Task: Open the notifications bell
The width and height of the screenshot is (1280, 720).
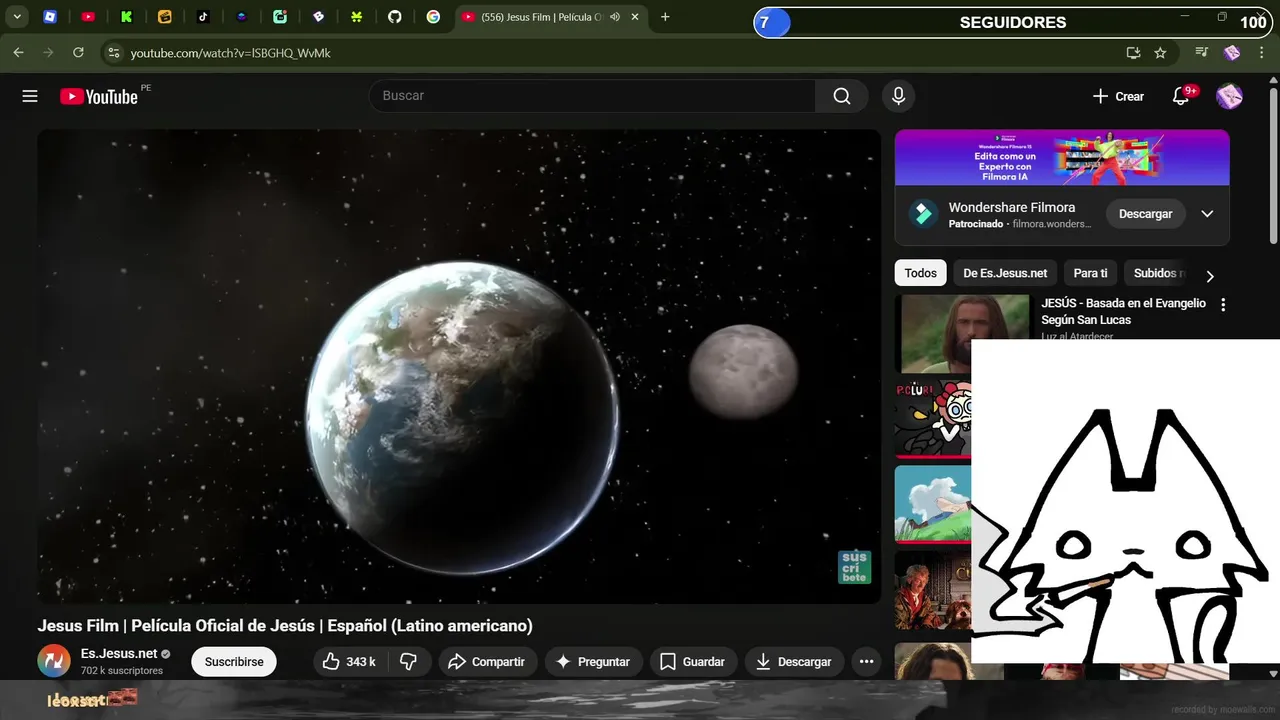Action: 1181,96
